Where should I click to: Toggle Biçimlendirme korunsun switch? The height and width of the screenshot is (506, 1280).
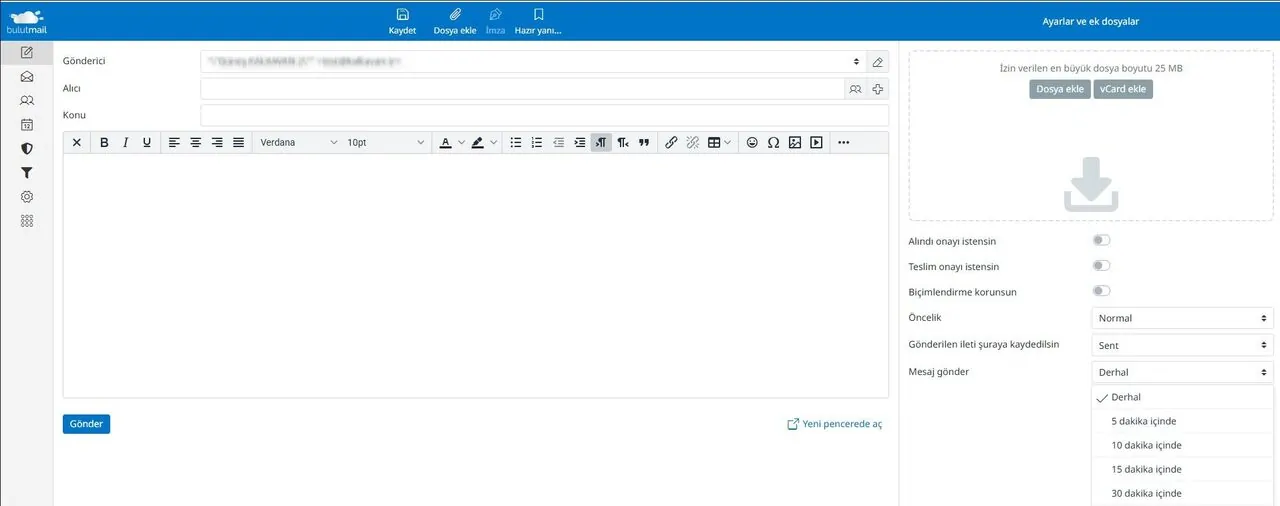click(1101, 290)
